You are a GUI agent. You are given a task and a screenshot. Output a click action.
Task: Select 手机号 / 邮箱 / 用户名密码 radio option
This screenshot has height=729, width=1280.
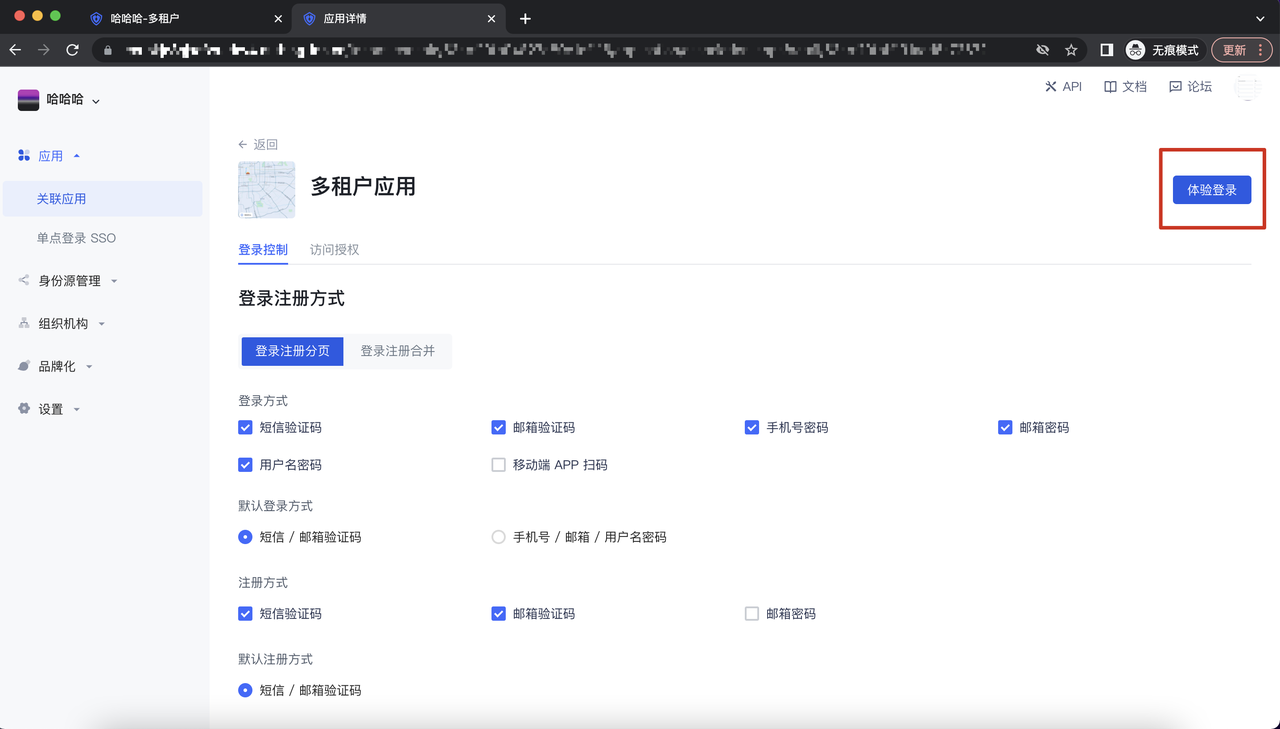click(498, 537)
